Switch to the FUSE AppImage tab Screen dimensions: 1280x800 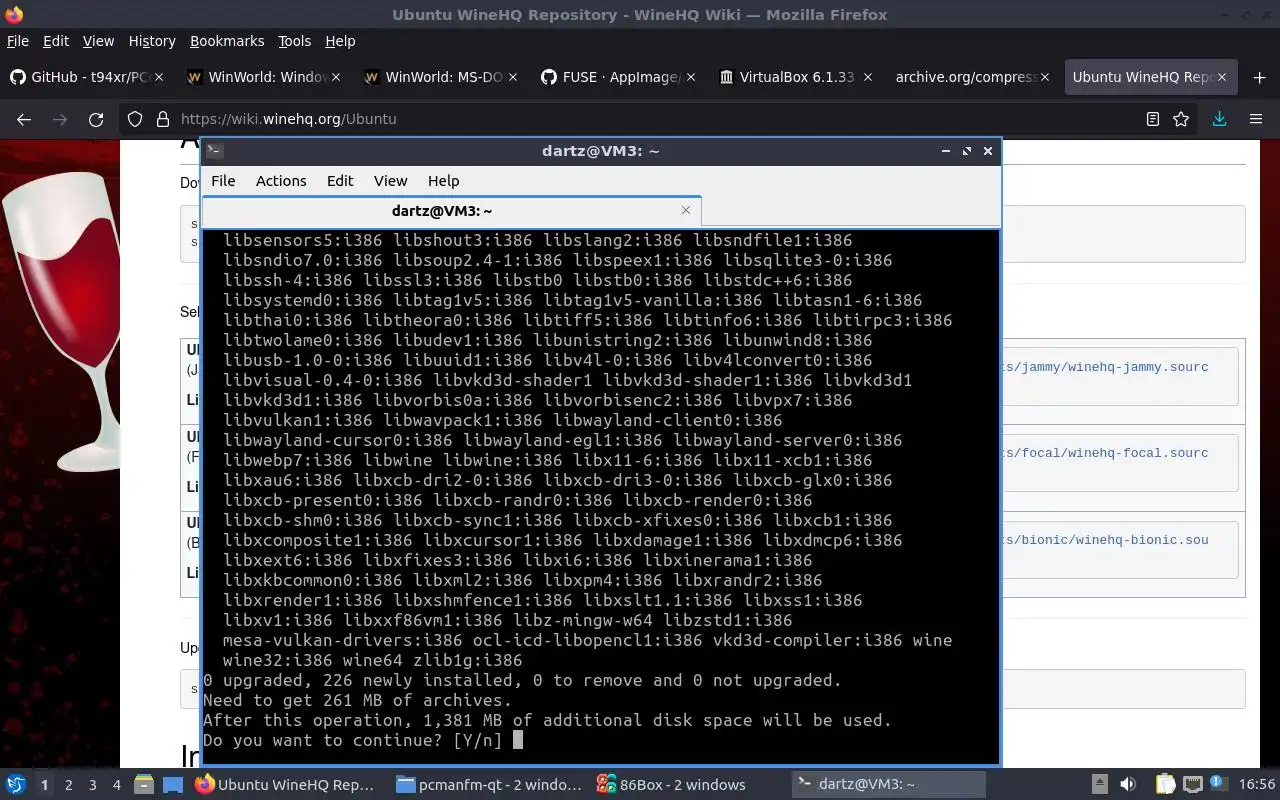click(x=619, y=77)
